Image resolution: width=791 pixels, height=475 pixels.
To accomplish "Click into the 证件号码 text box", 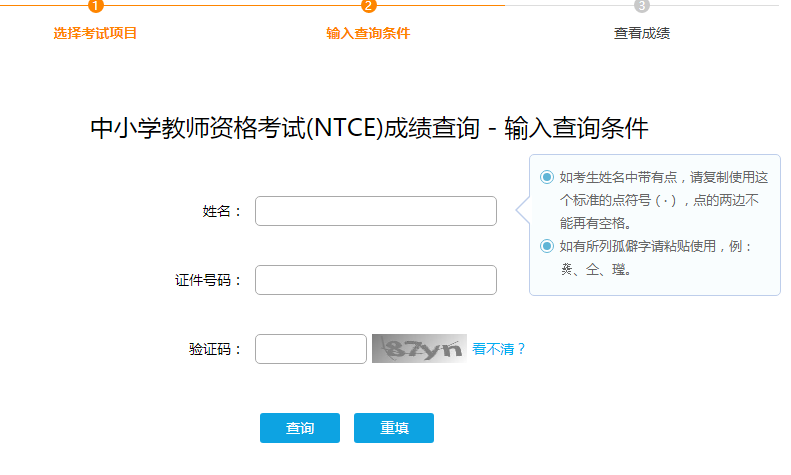I will (376, 280).
